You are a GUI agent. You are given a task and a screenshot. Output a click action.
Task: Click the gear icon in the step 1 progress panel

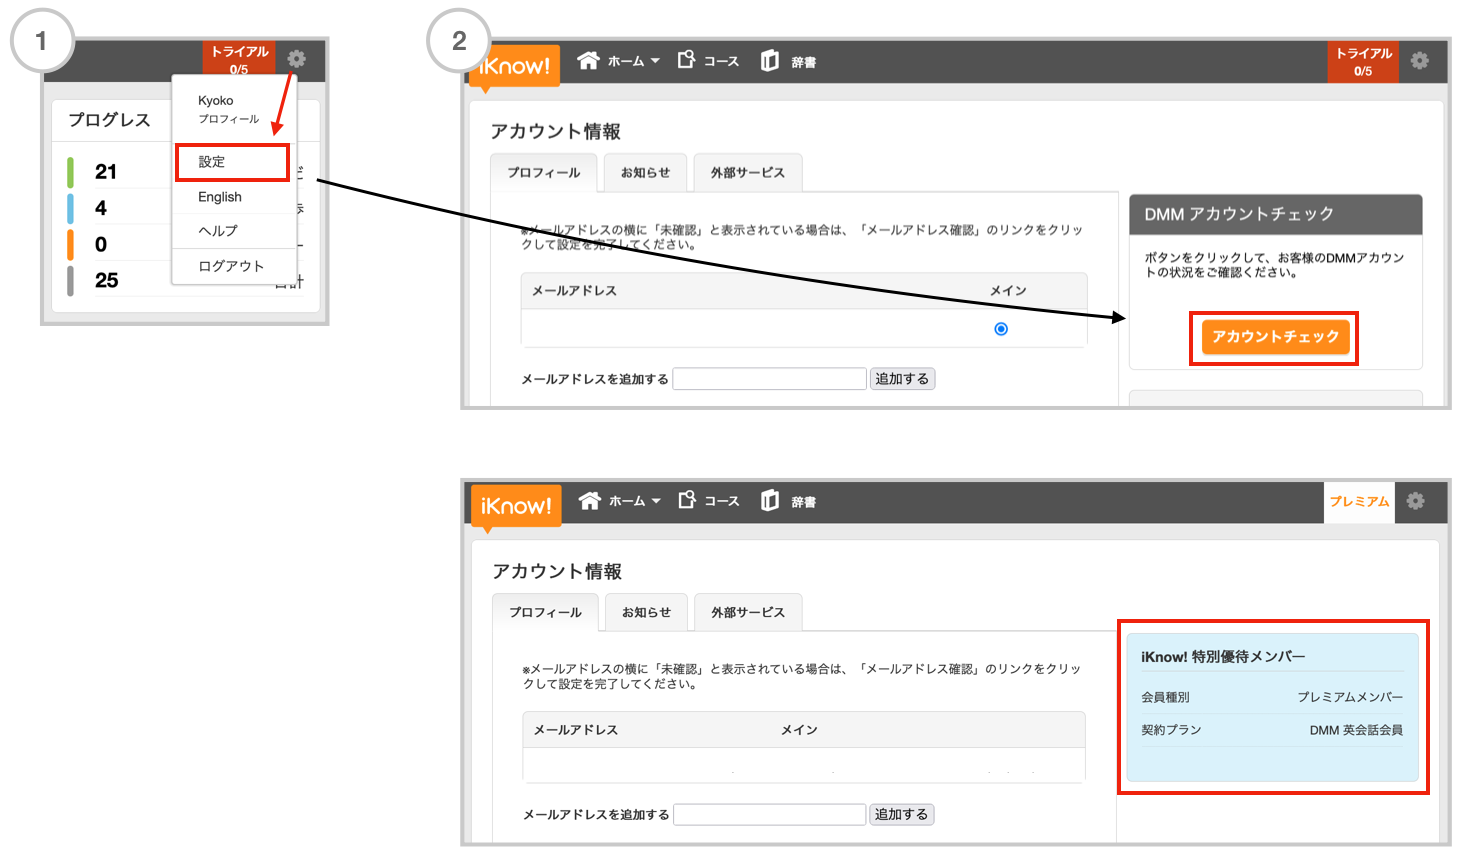click(x=297, y=59)
